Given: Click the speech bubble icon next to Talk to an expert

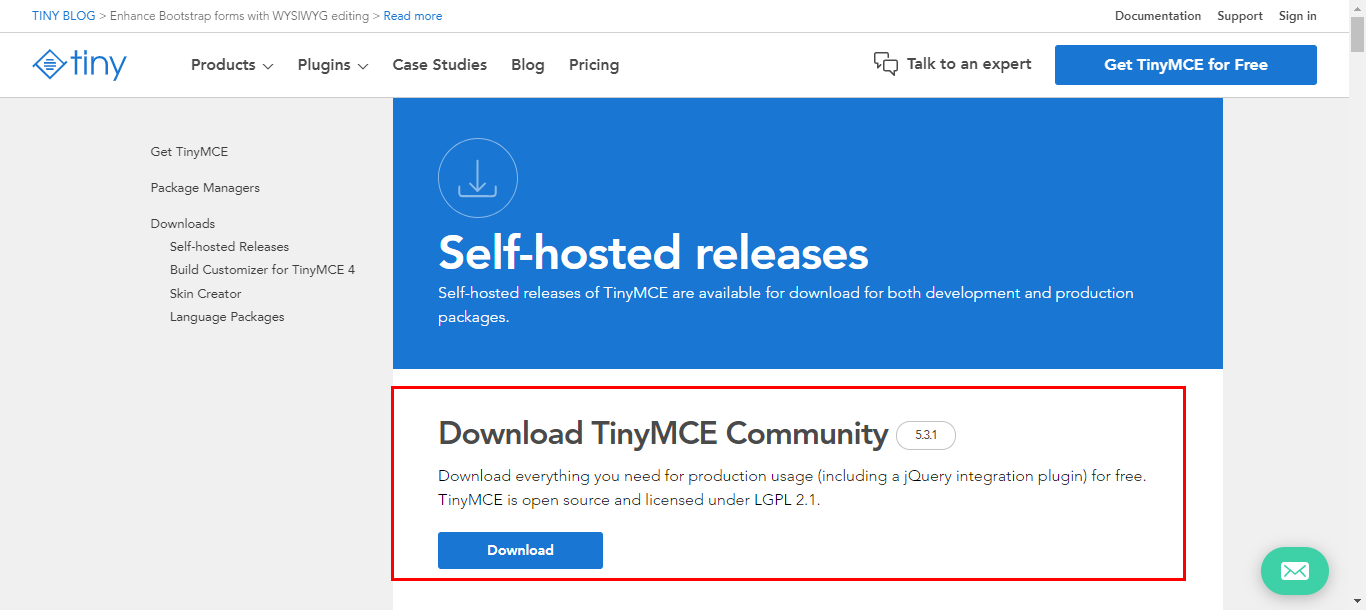Looking at the screenshot, I should coord(886,63).
